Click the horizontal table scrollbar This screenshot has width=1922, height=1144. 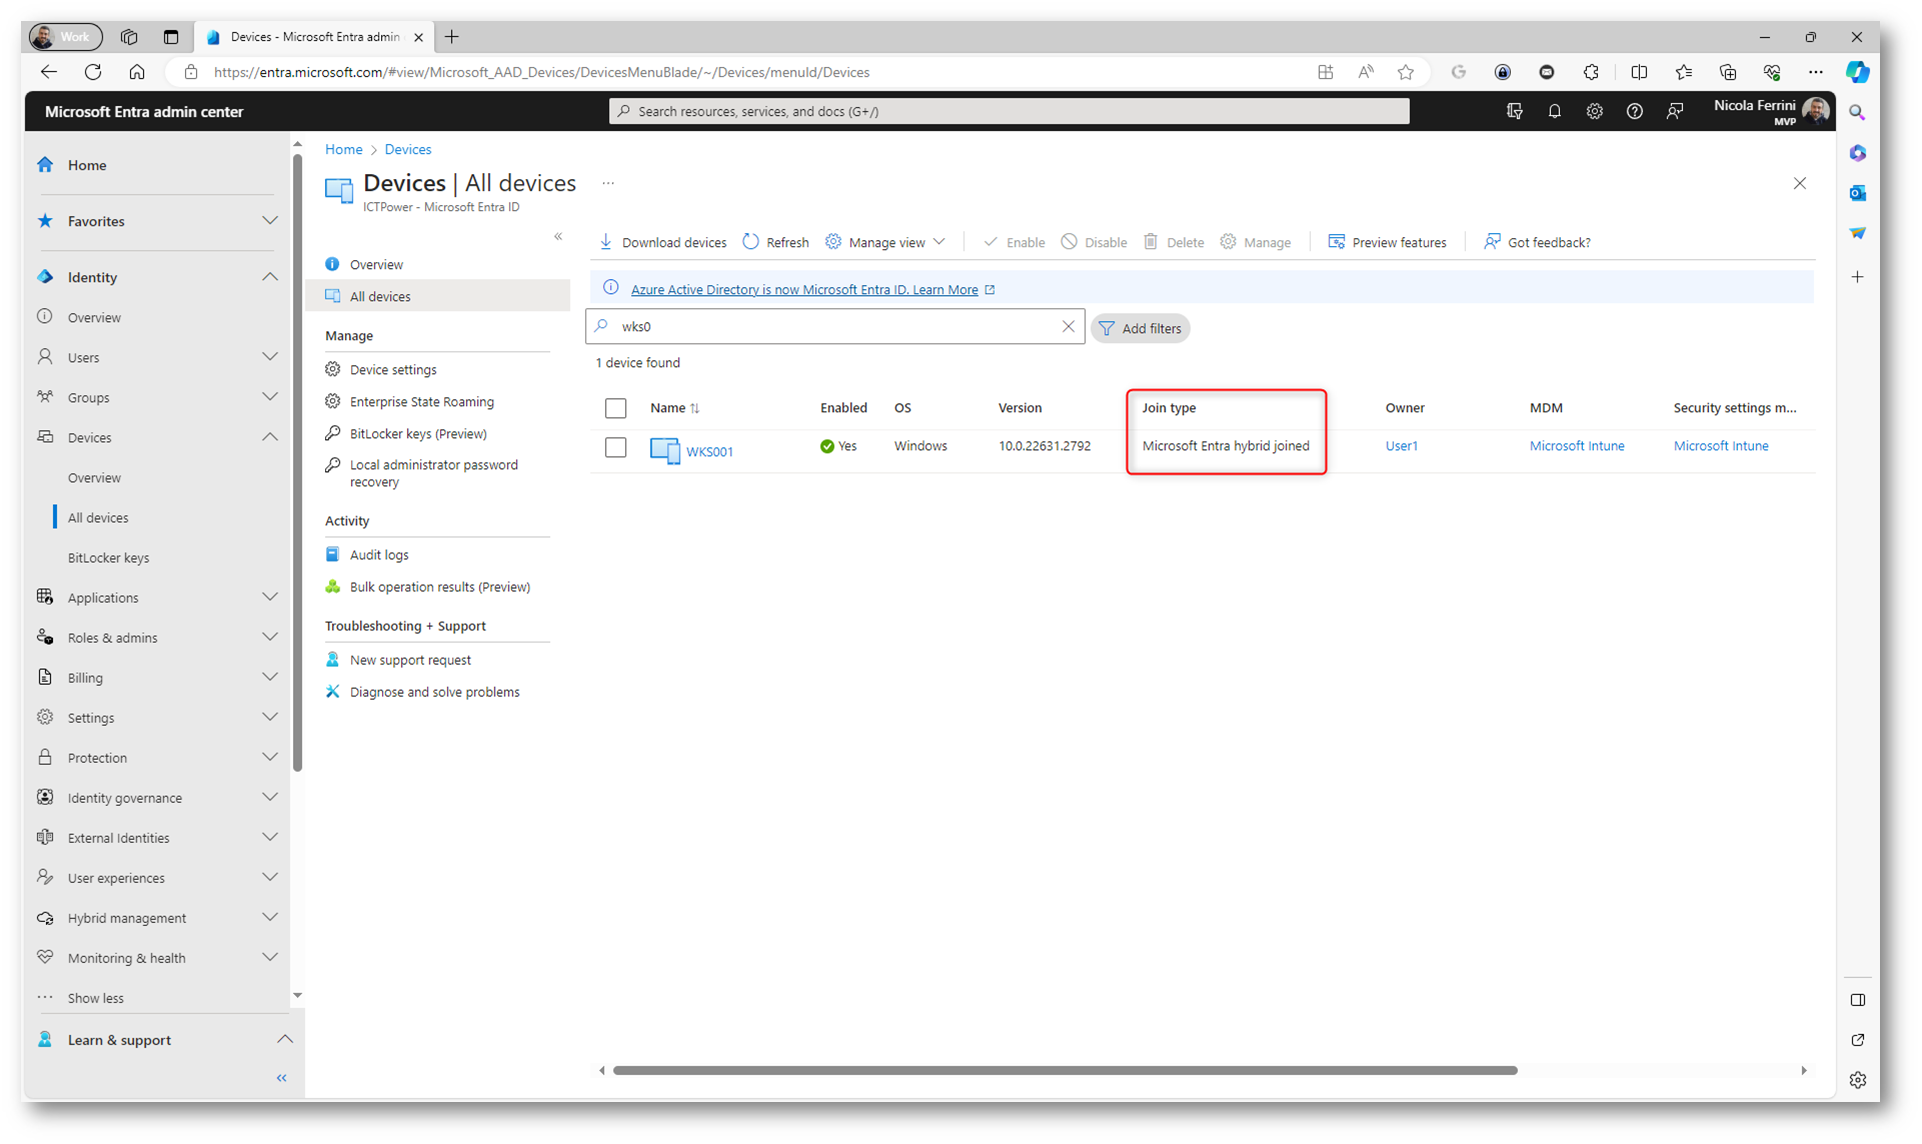[x=1065, y=1070]
